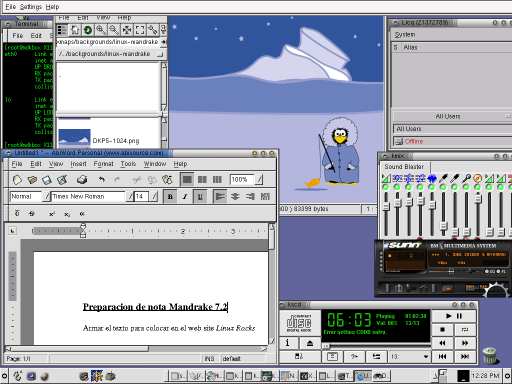This screenshot has width=512, height=384.
Task: Open the Insert menu in AbiWord
Action: point(78,164)
